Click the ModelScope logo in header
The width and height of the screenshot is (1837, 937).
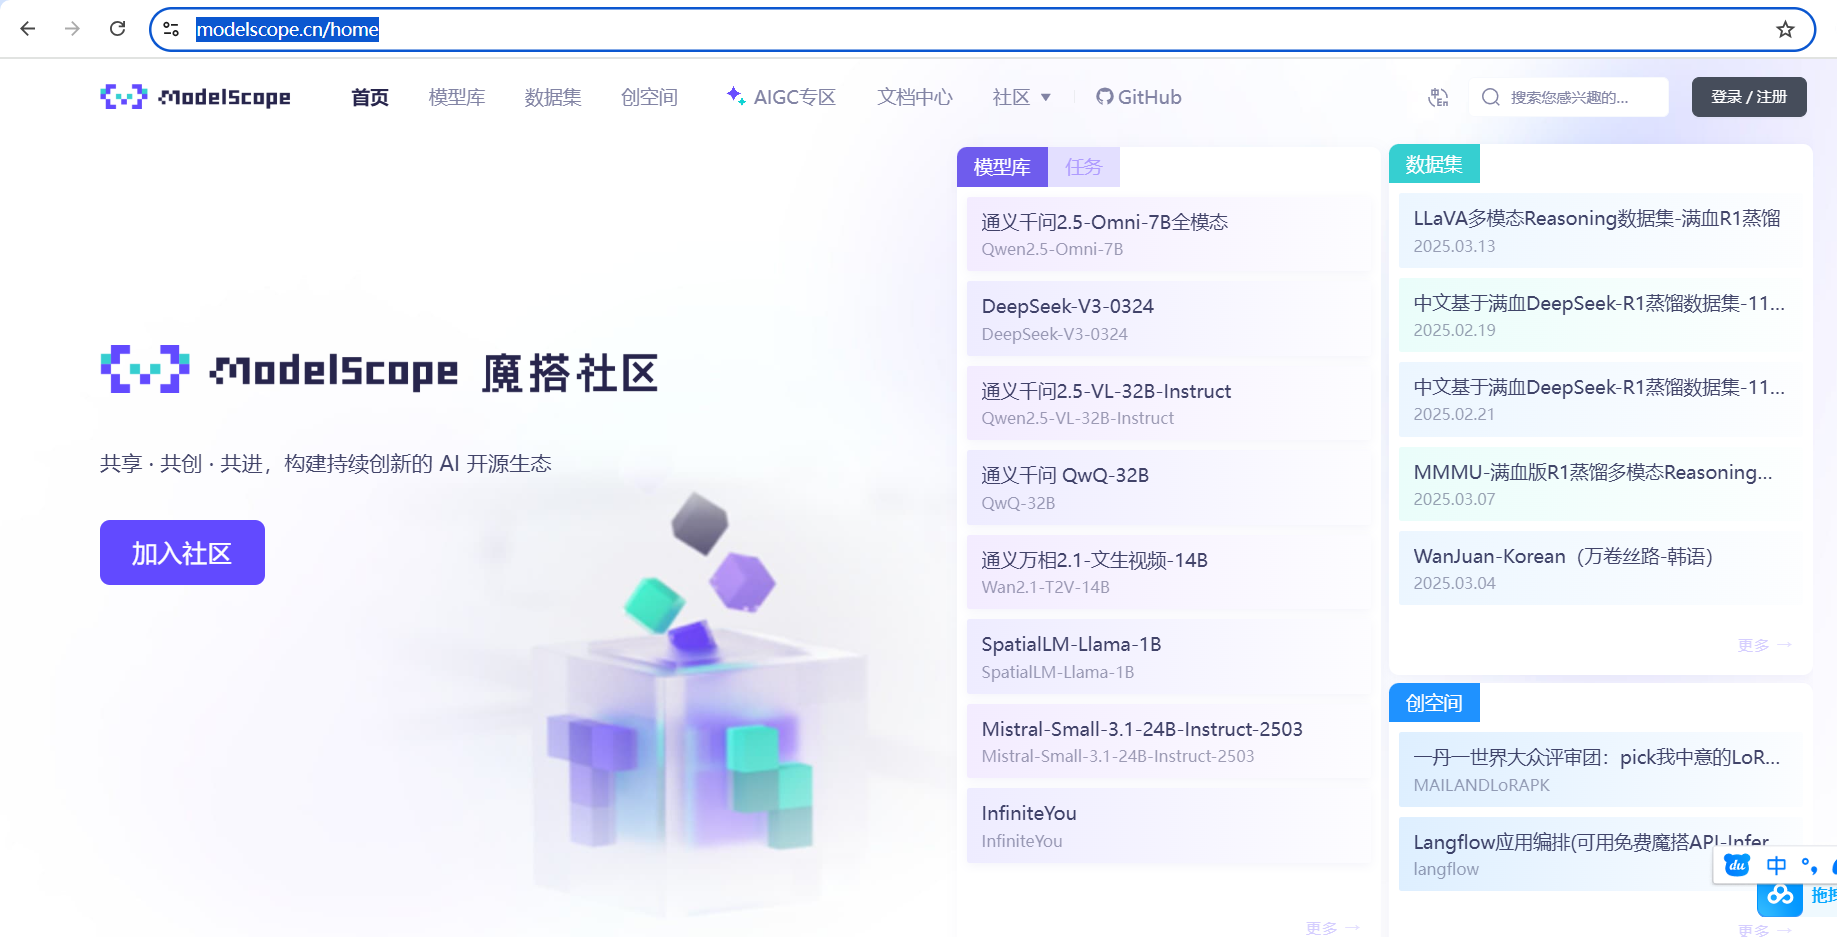[x=196, y=97]
